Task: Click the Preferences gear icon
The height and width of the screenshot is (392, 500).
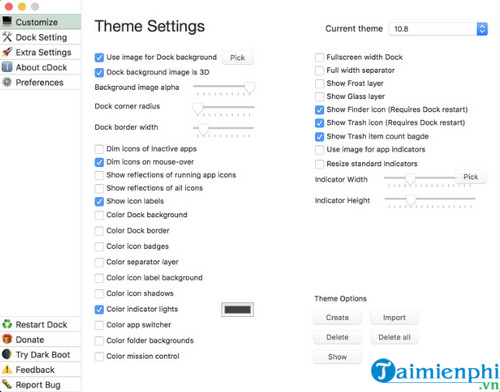Action: click(7, 82)
